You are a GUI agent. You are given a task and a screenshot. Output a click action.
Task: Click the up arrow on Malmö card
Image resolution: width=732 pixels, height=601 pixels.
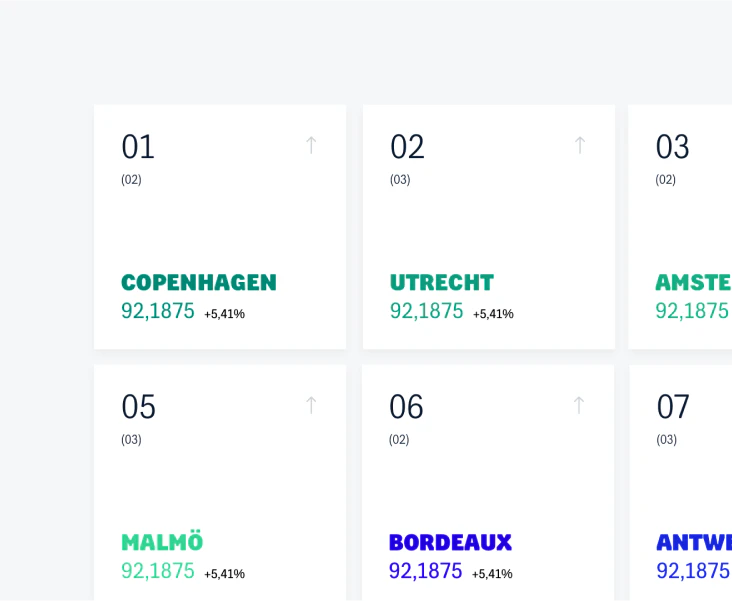pyautogui.click(x=311, y=405)
